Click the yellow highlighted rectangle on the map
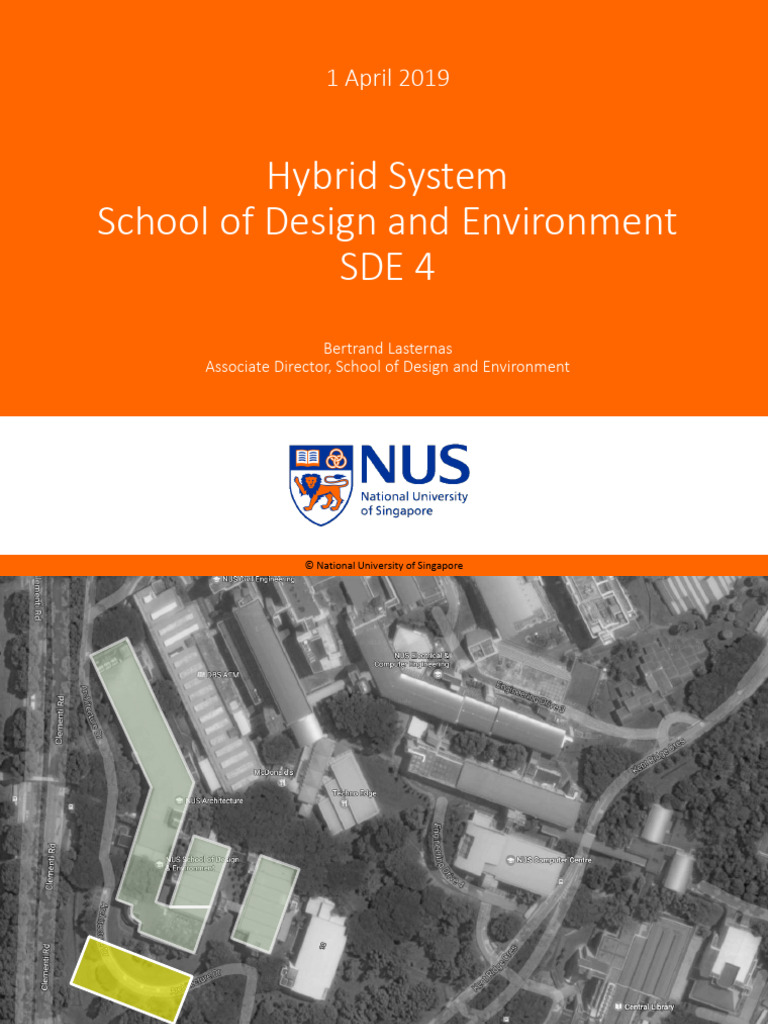 131,979
